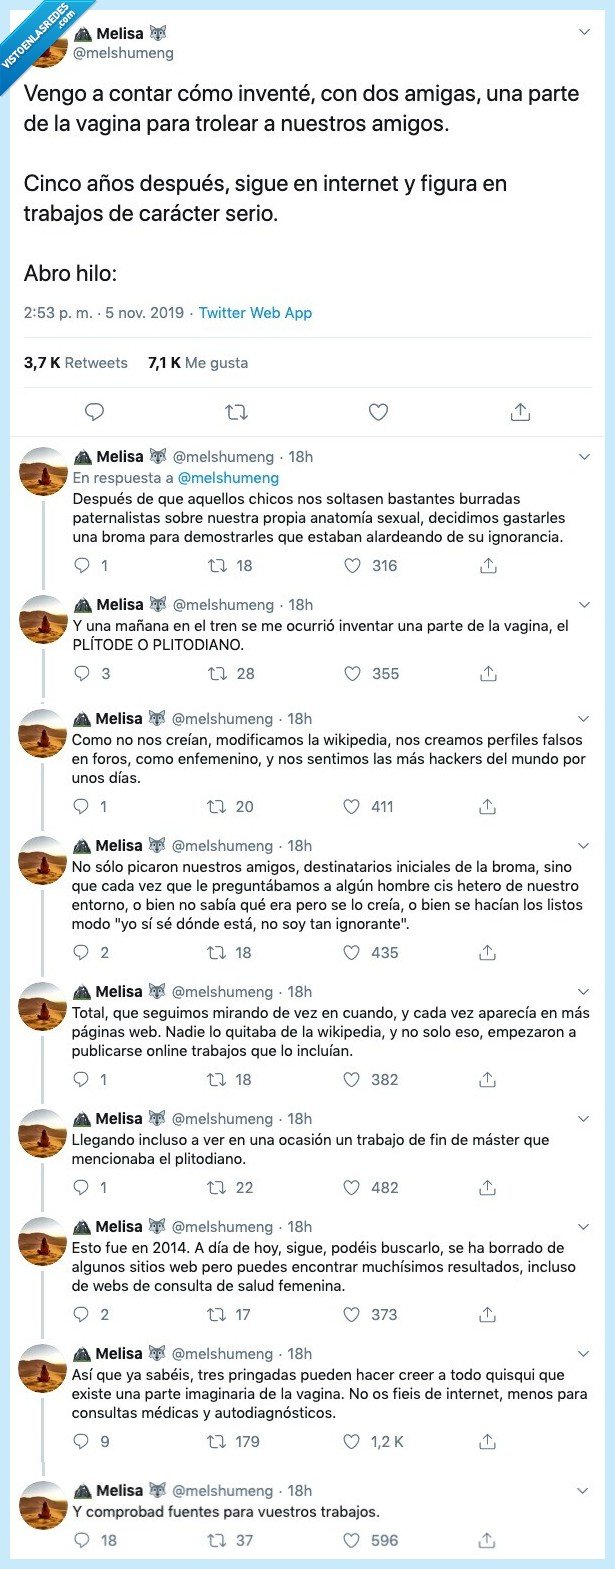Click the Twitter Web App source link
Screen dimensions: 615x1569
click(x=254, y=313)
